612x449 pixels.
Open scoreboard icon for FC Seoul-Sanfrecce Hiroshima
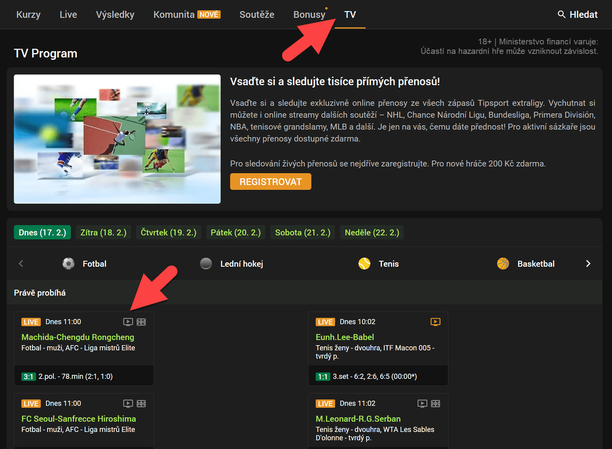[x=141, y=402]
